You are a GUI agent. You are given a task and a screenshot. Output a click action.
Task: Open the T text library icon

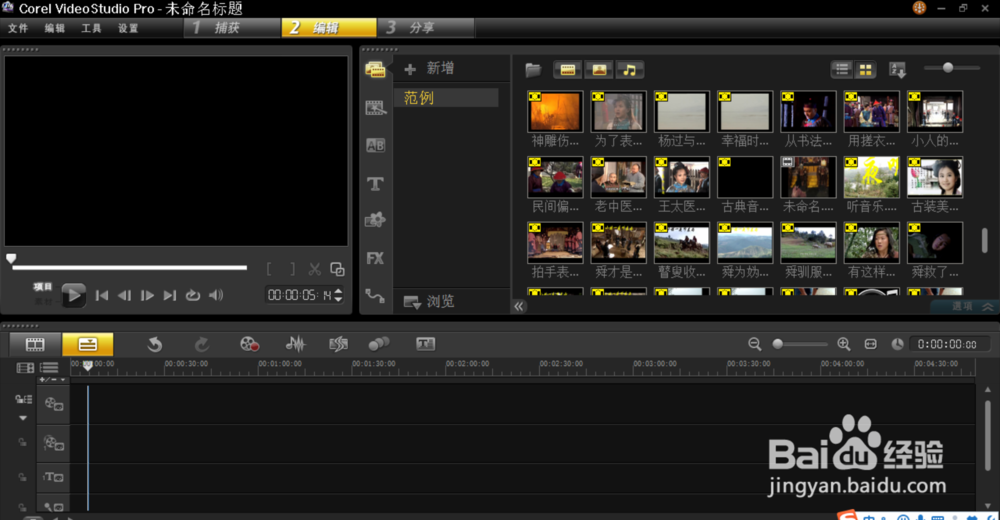pyautogui.click(x=375, y=184)
